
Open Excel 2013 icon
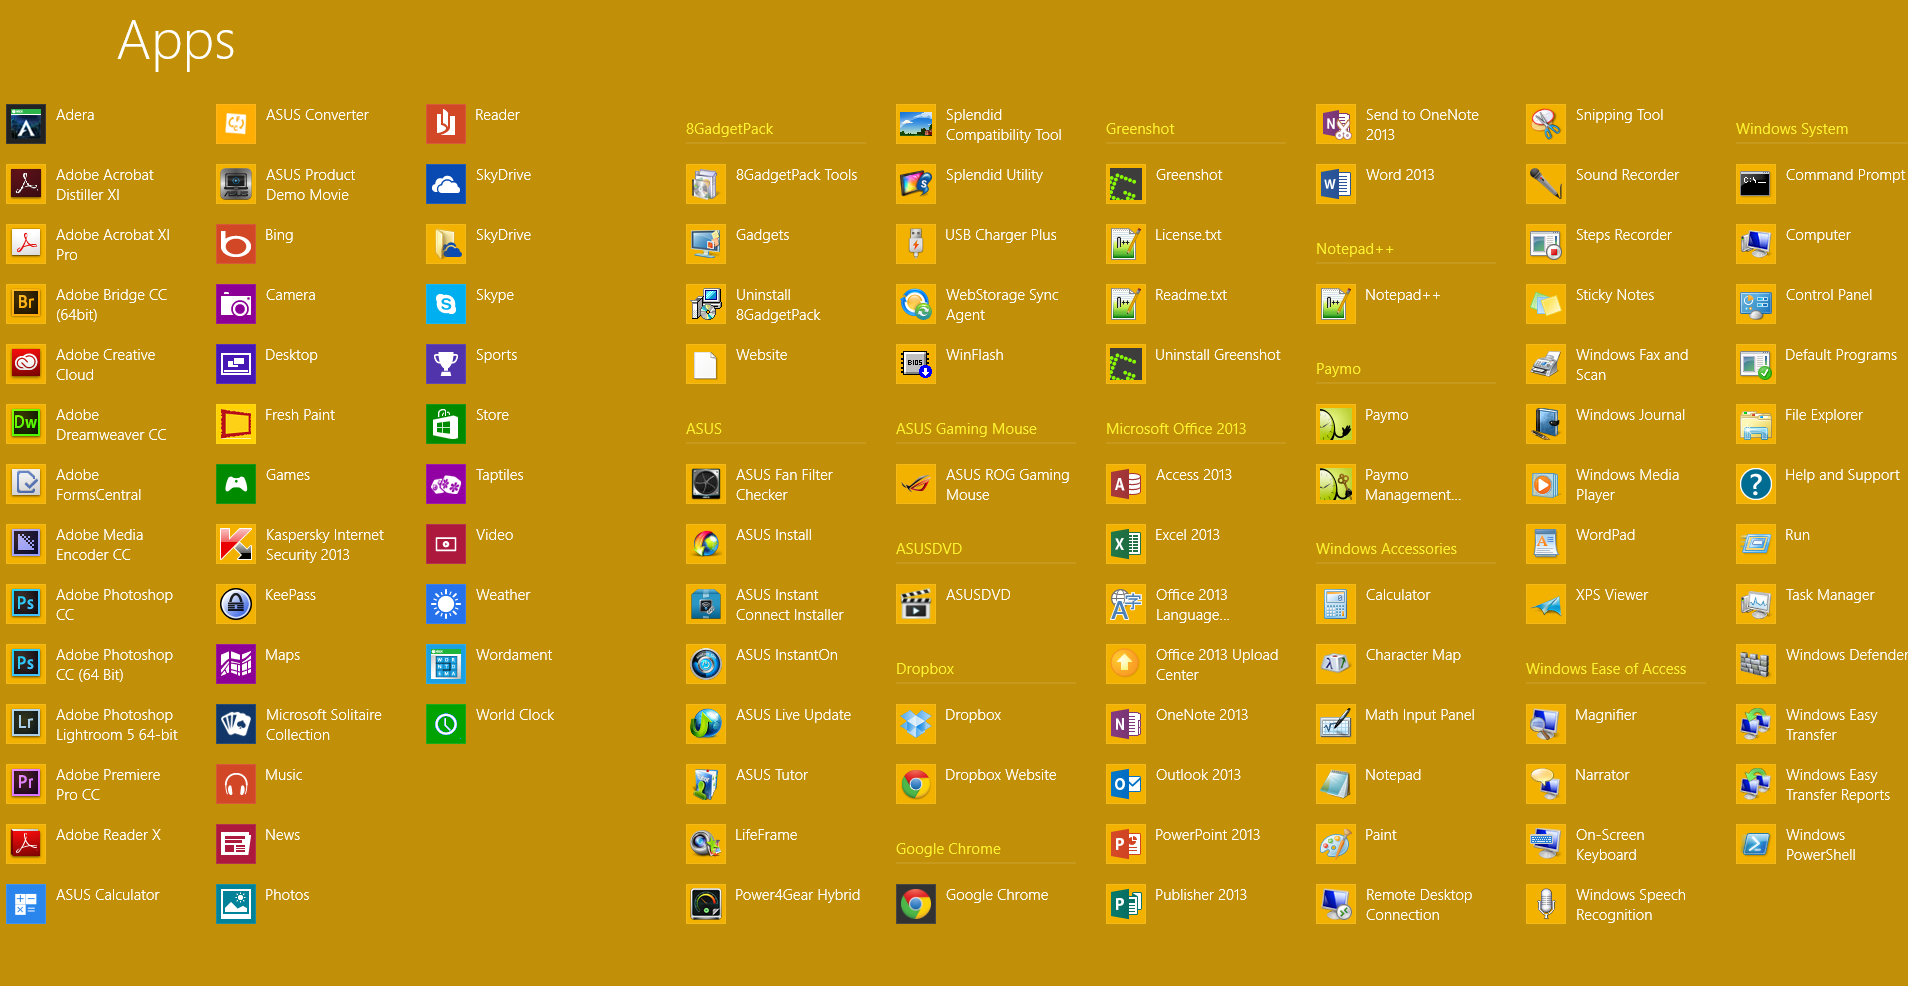point(1126,544)
